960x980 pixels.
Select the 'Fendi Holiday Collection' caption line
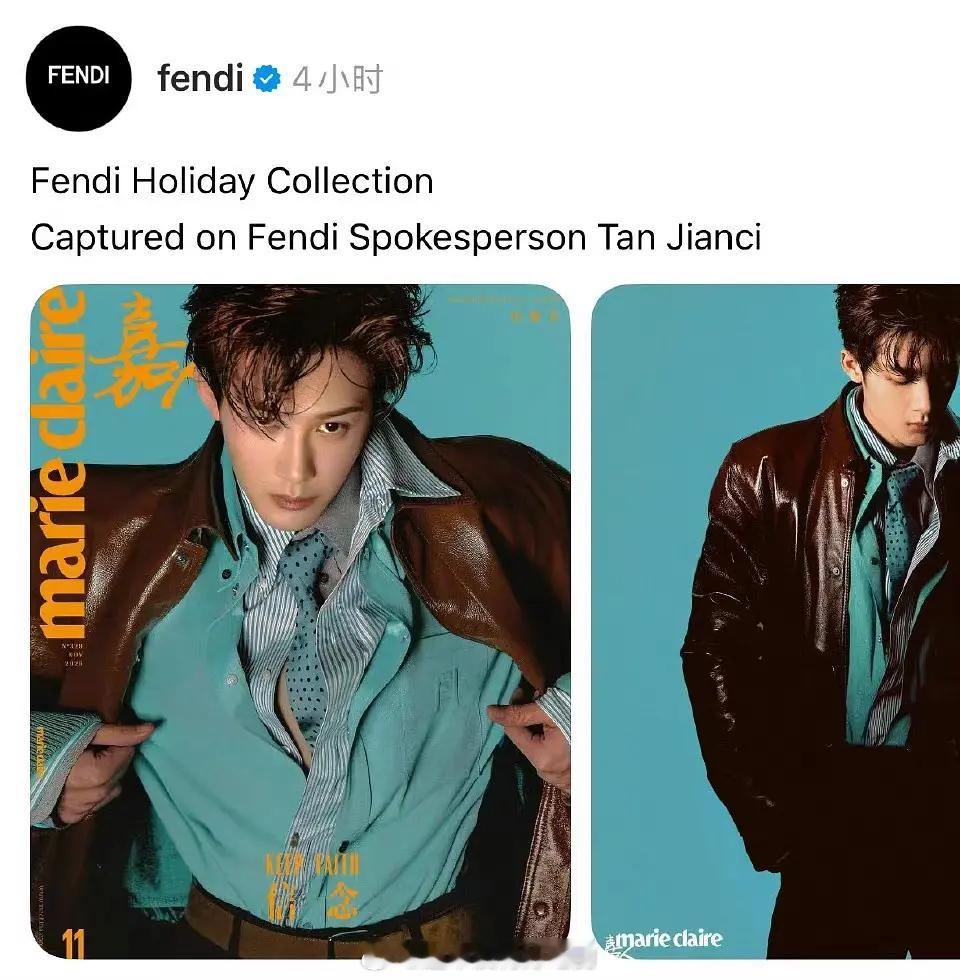pyautogui.click(x=232, y=181)
